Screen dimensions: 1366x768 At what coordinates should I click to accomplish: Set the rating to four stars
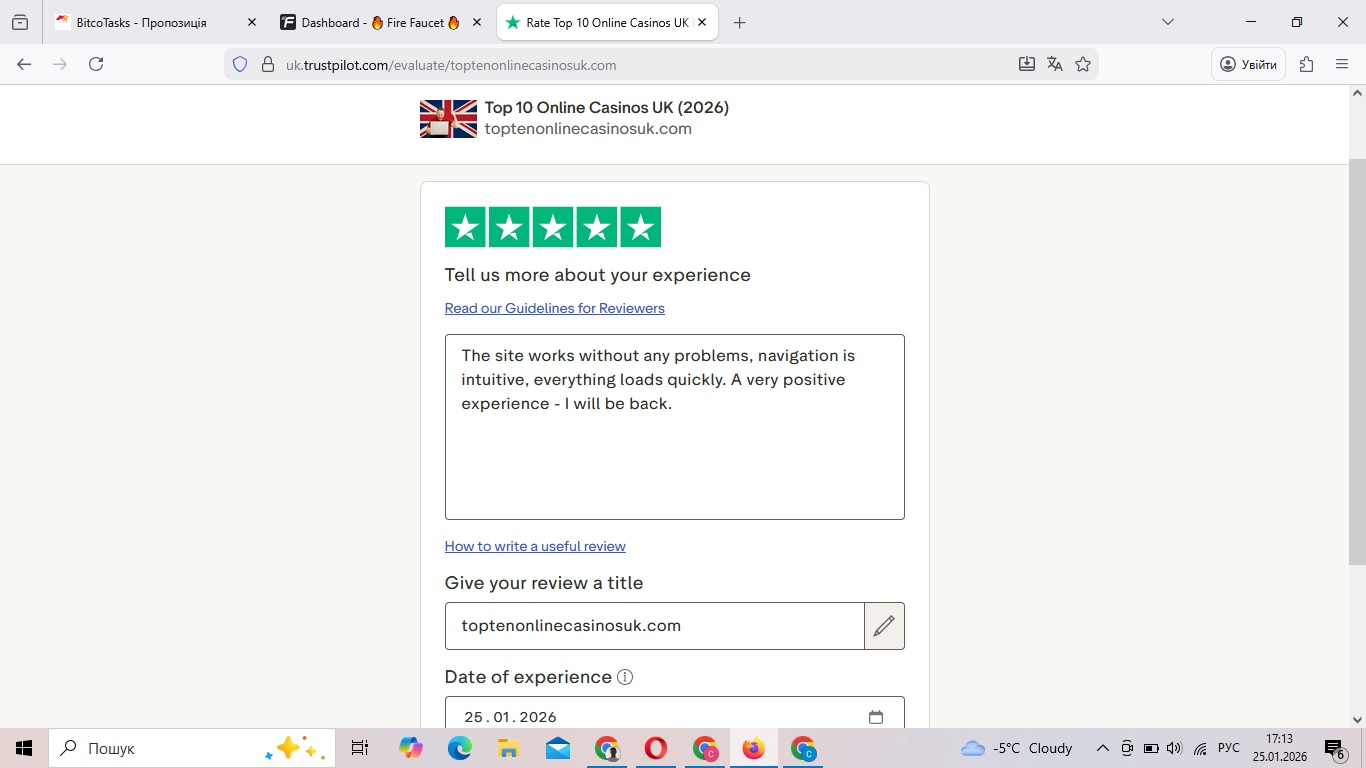coord(597,227)
